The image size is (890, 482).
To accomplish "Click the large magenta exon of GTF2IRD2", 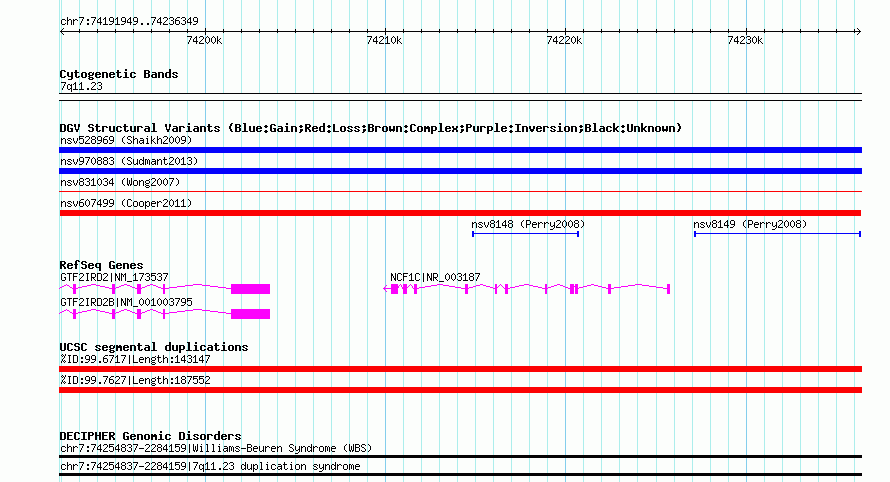I will [250, 289].
